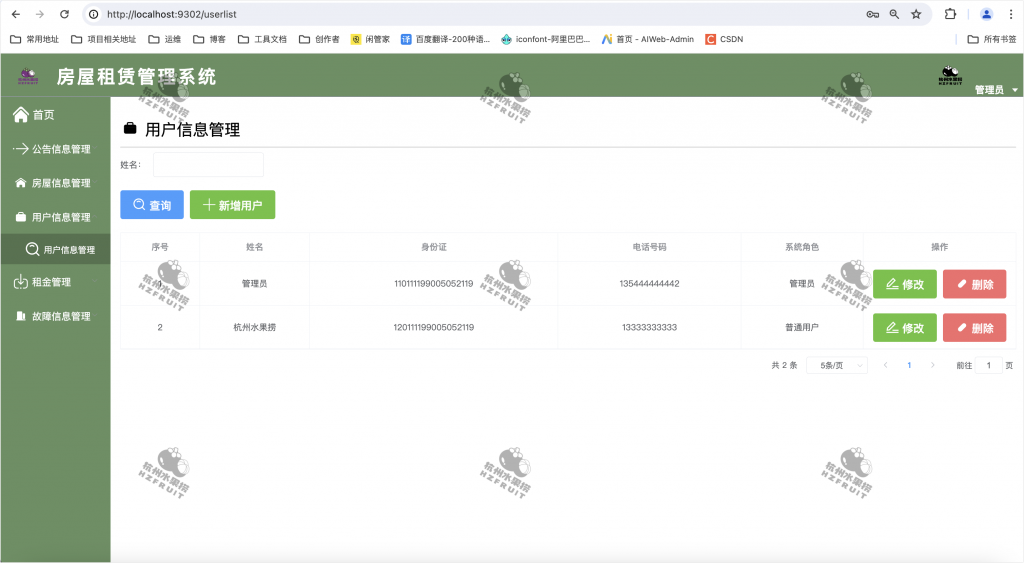Click the 共 2 条 total count text

point(784,366)
